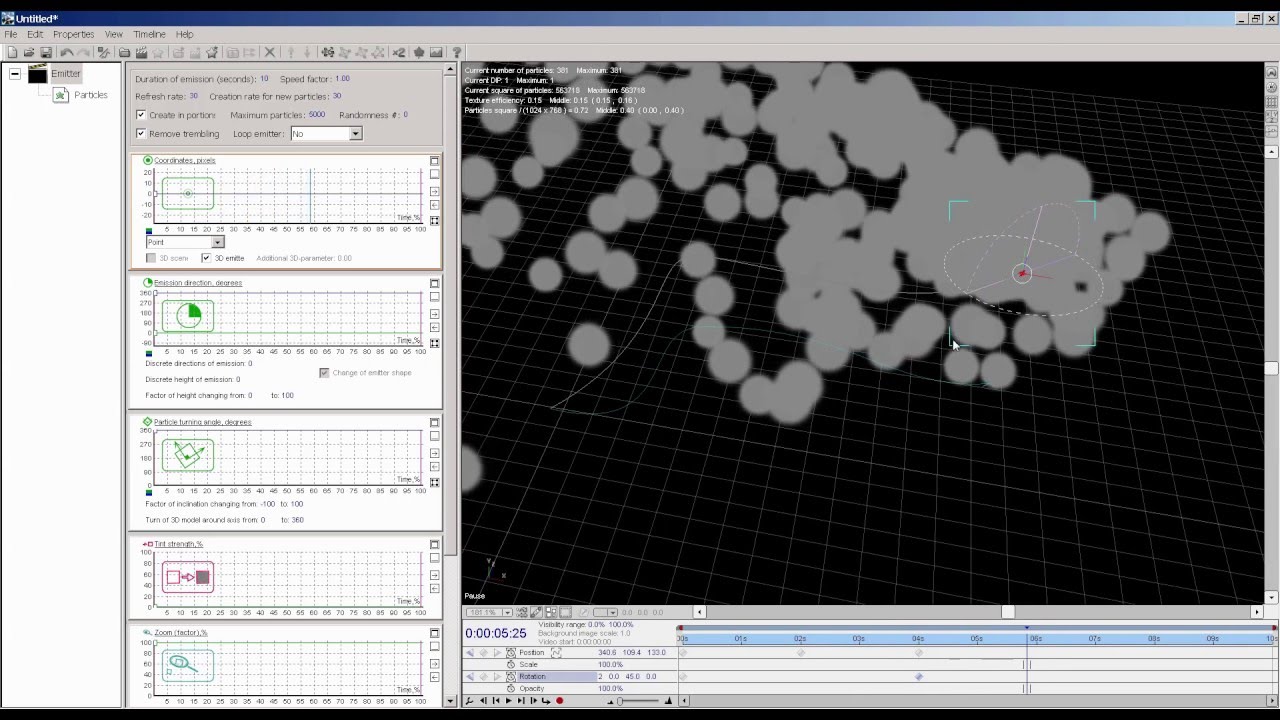Click the clapperboard emitter toolbar icon
Viewport: 1280px width, 720px height.
click(141, 52)
